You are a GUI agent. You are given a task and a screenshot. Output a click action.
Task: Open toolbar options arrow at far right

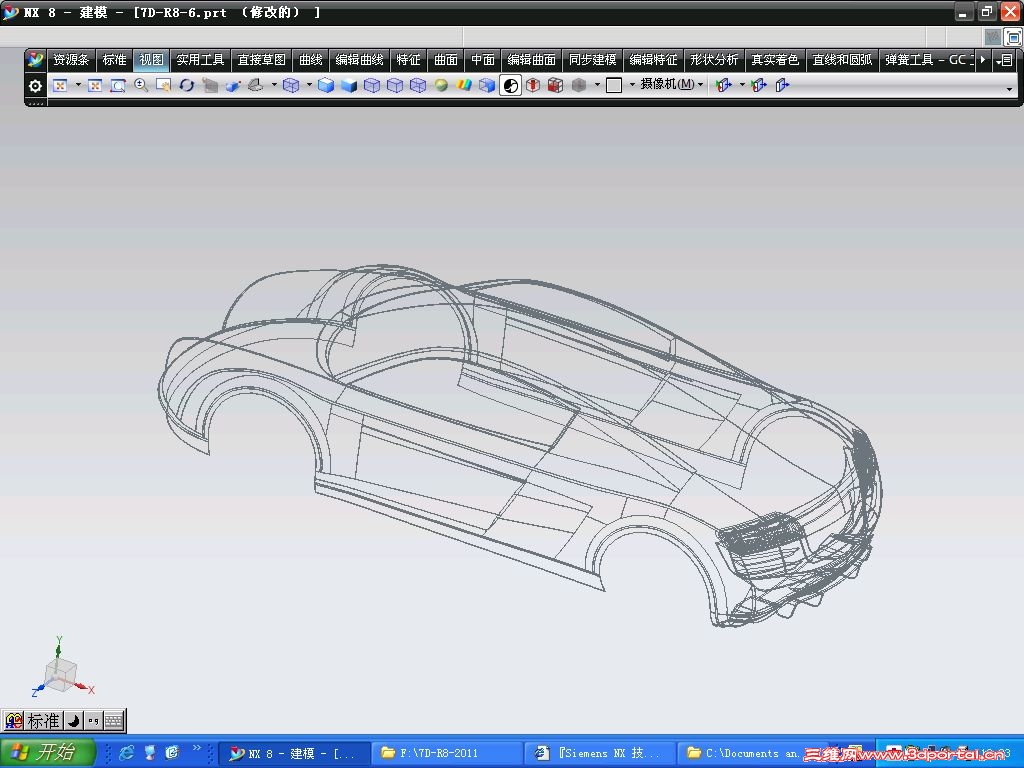[x=1010, y=89]
